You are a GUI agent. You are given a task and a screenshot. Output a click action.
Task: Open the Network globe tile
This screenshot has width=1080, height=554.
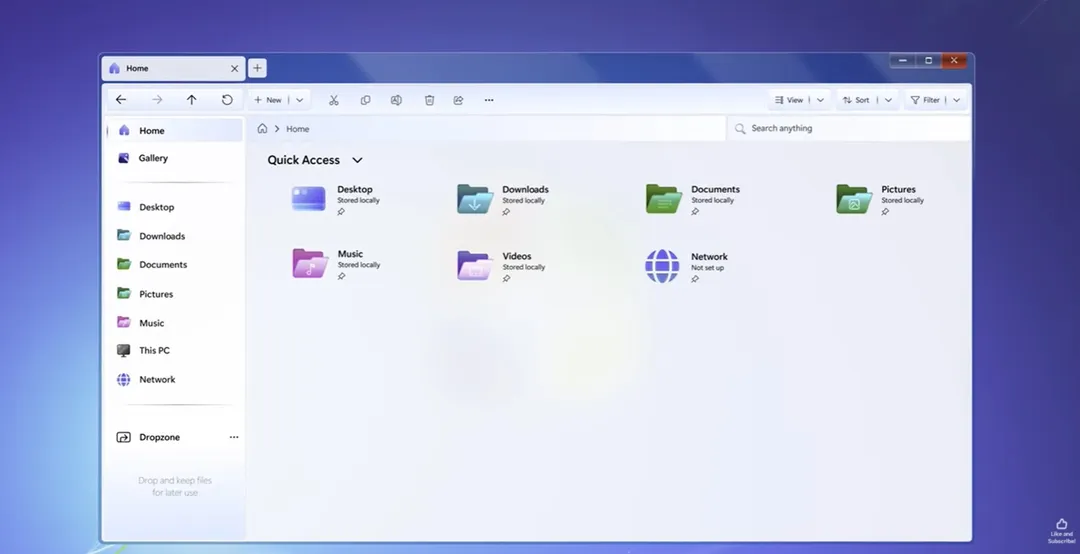click(x=662, y=266)
